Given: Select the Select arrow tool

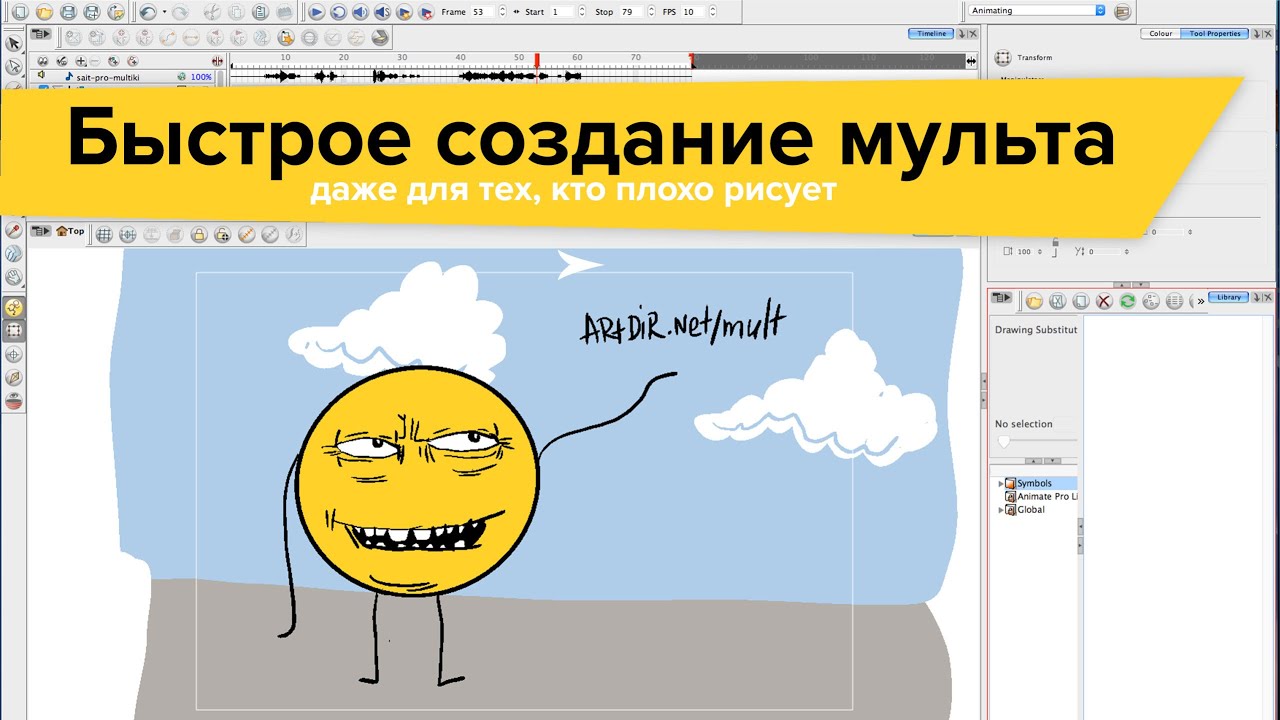Looking at the screenshot, I should (14, 44).
